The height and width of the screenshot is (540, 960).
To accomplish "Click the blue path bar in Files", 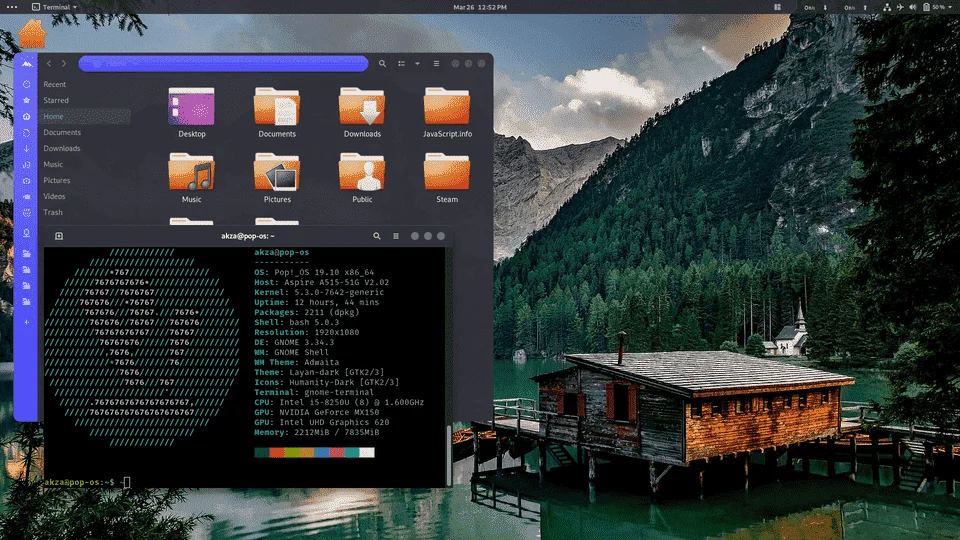I will pos(223,63).
